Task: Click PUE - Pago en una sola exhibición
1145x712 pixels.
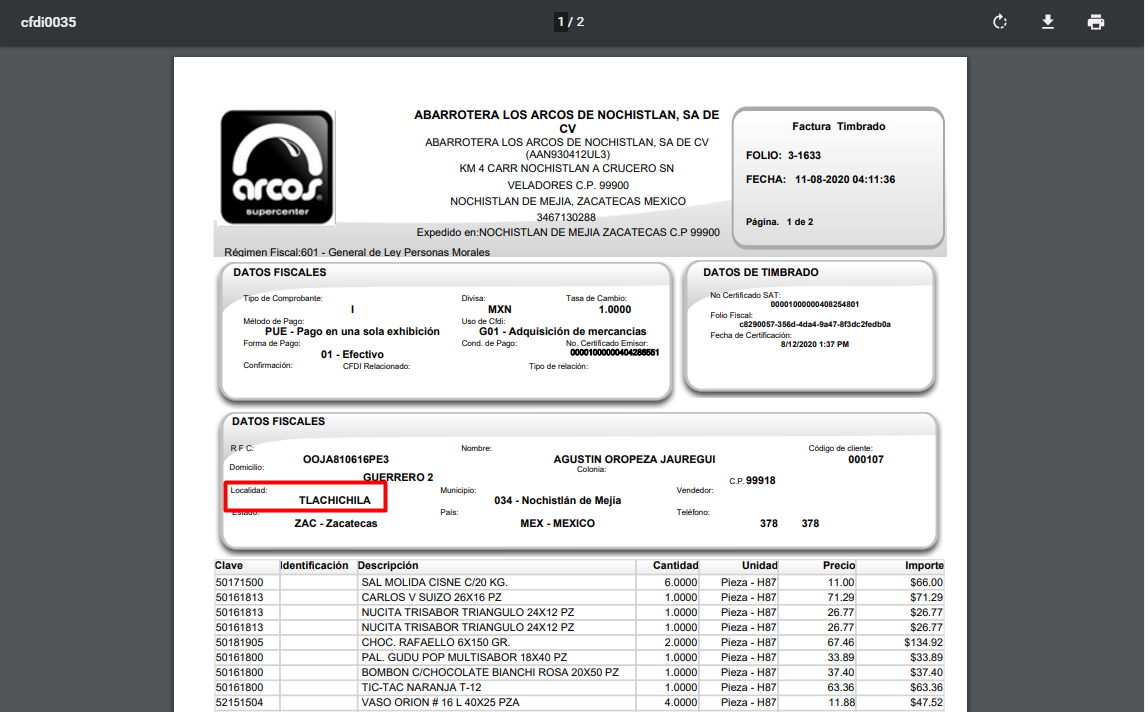Action: click(352, 332)
